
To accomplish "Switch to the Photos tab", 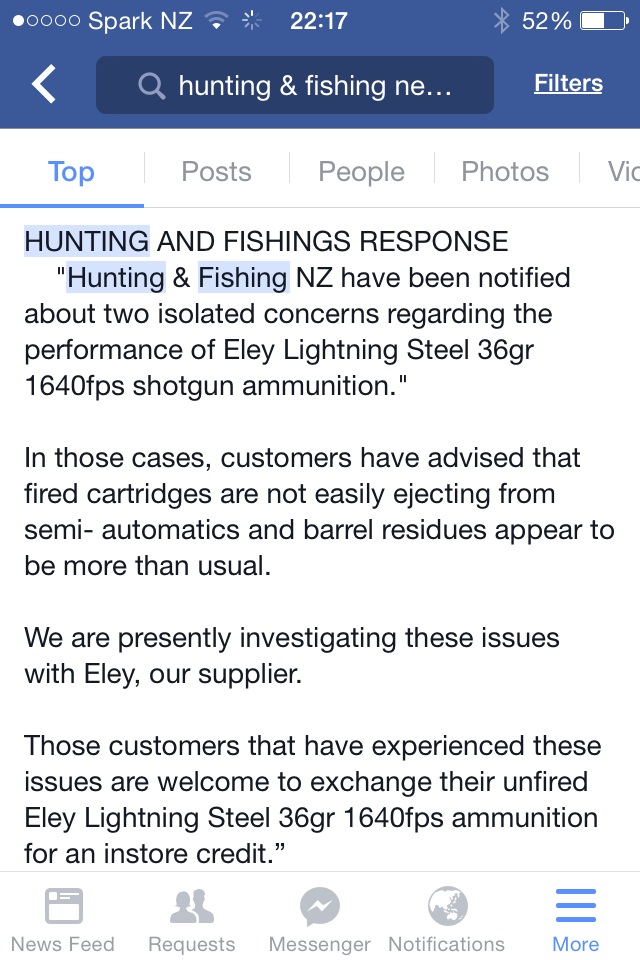I will 505,171.
